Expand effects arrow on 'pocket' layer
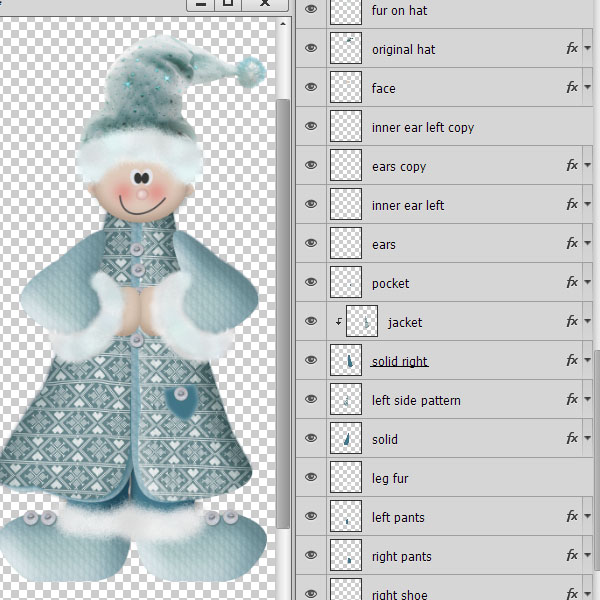The image size is (600, 600). pyautogui.click(x=587, y=282)
